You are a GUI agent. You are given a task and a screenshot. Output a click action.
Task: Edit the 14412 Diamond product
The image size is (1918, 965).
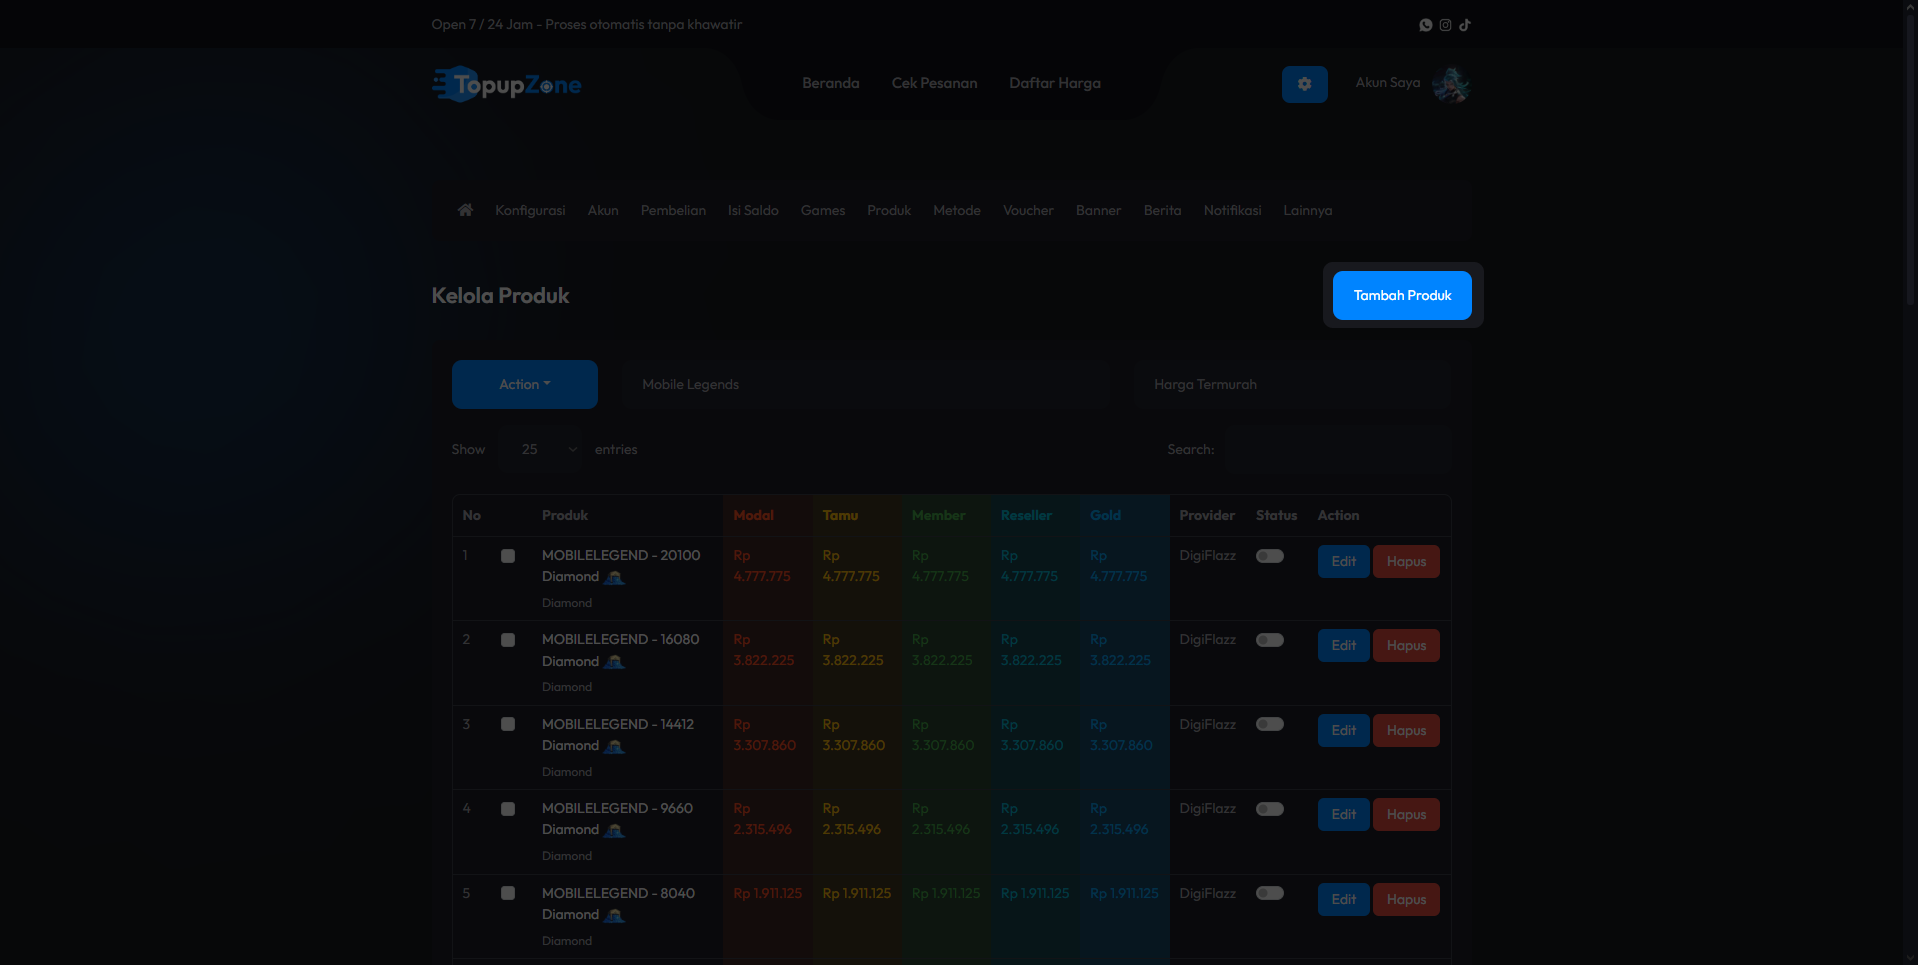click(1344, 730)
